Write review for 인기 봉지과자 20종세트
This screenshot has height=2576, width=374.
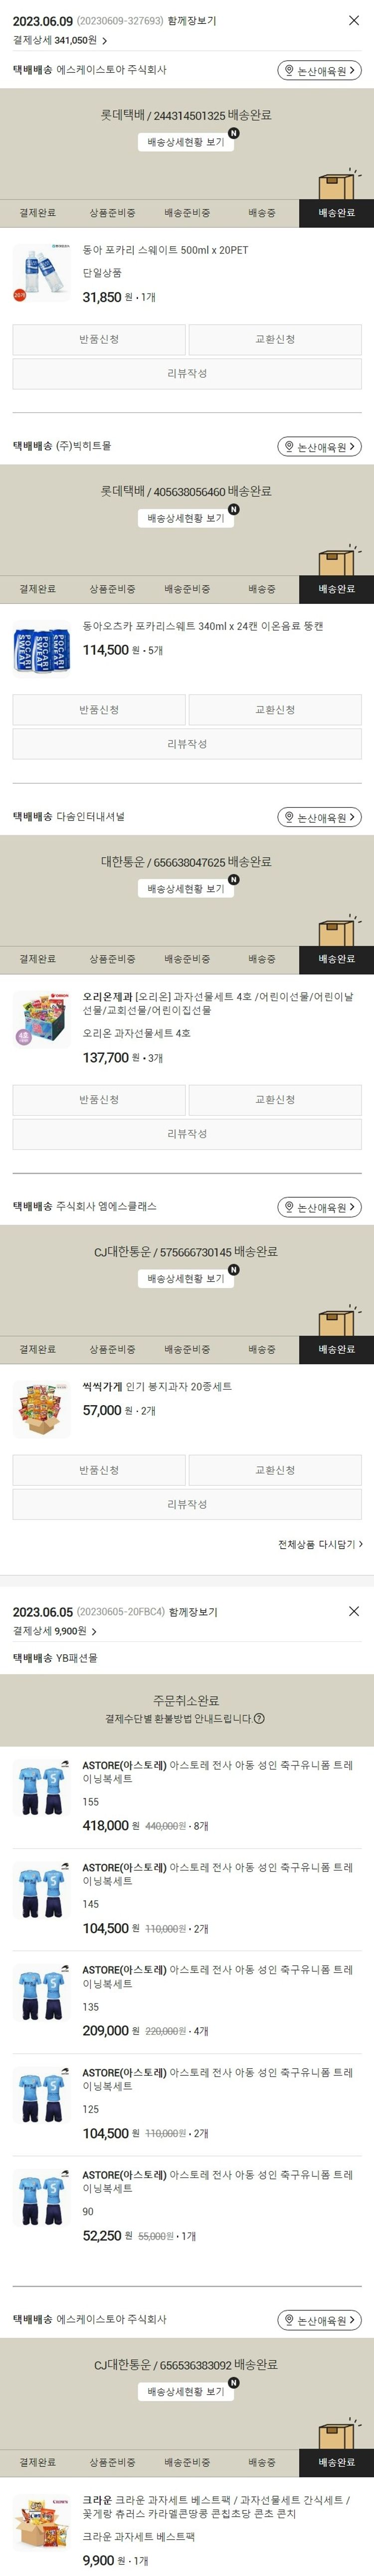[187, 1504]
